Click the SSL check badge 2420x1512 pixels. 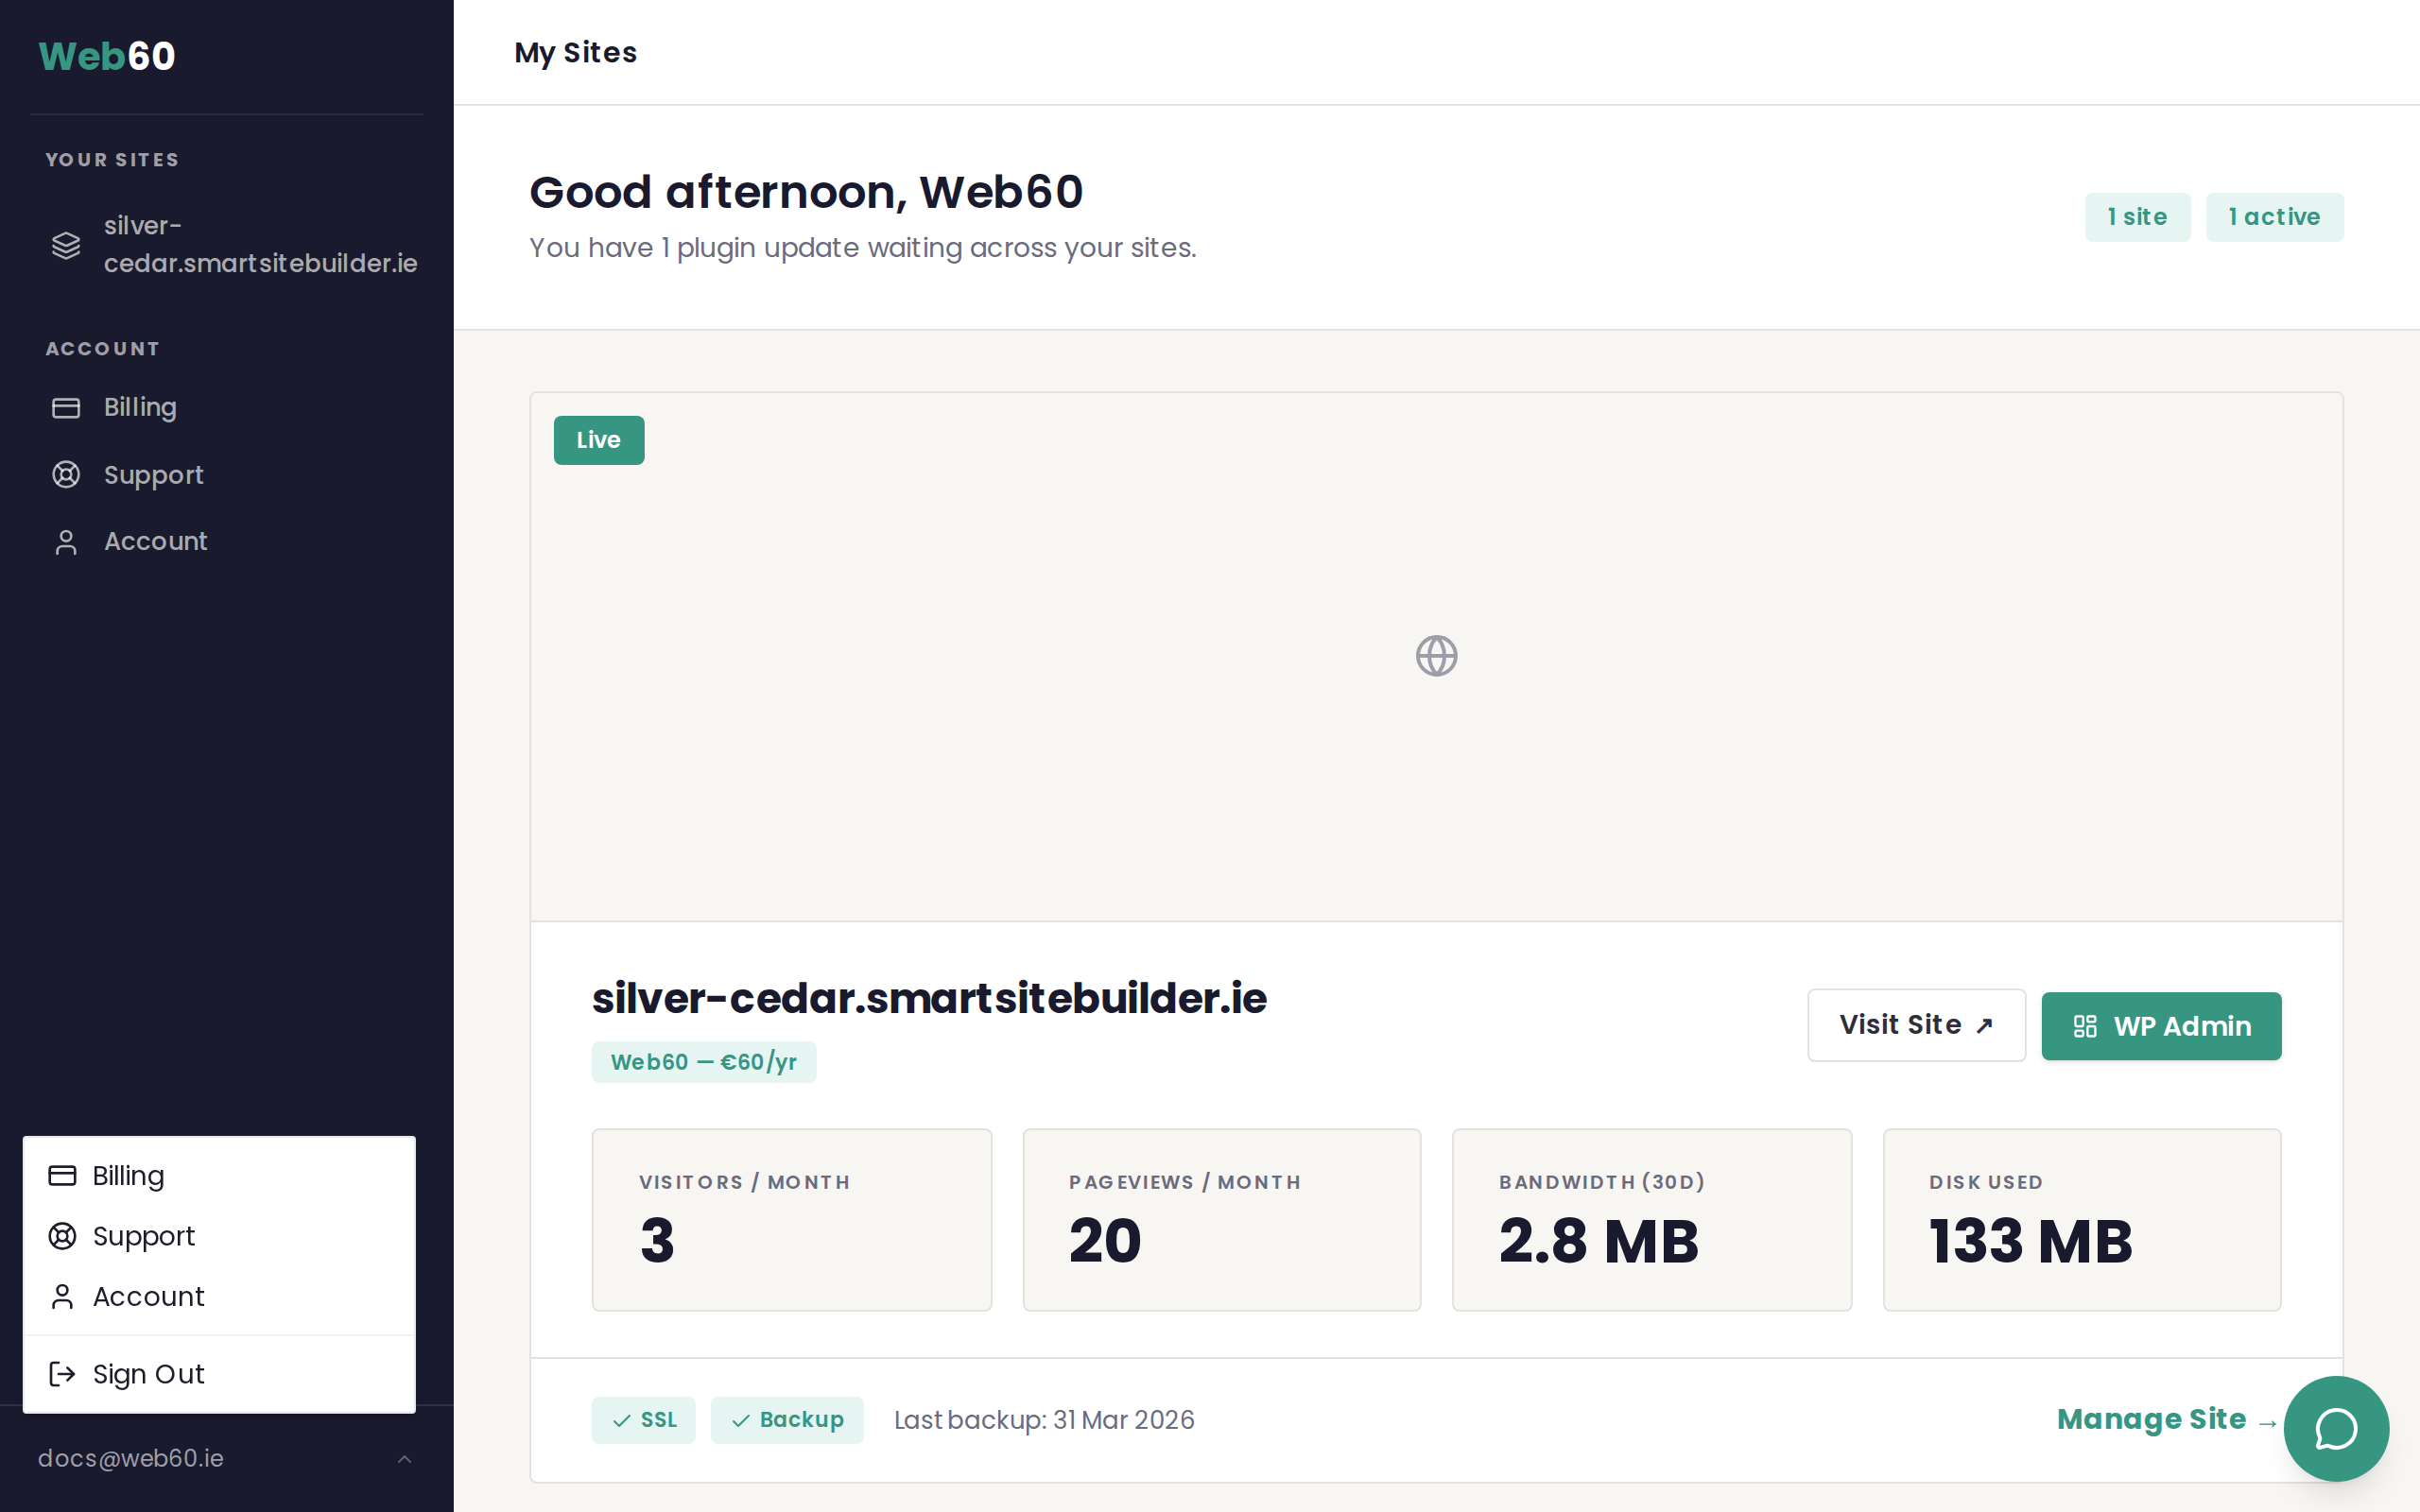coord(643,1420)
